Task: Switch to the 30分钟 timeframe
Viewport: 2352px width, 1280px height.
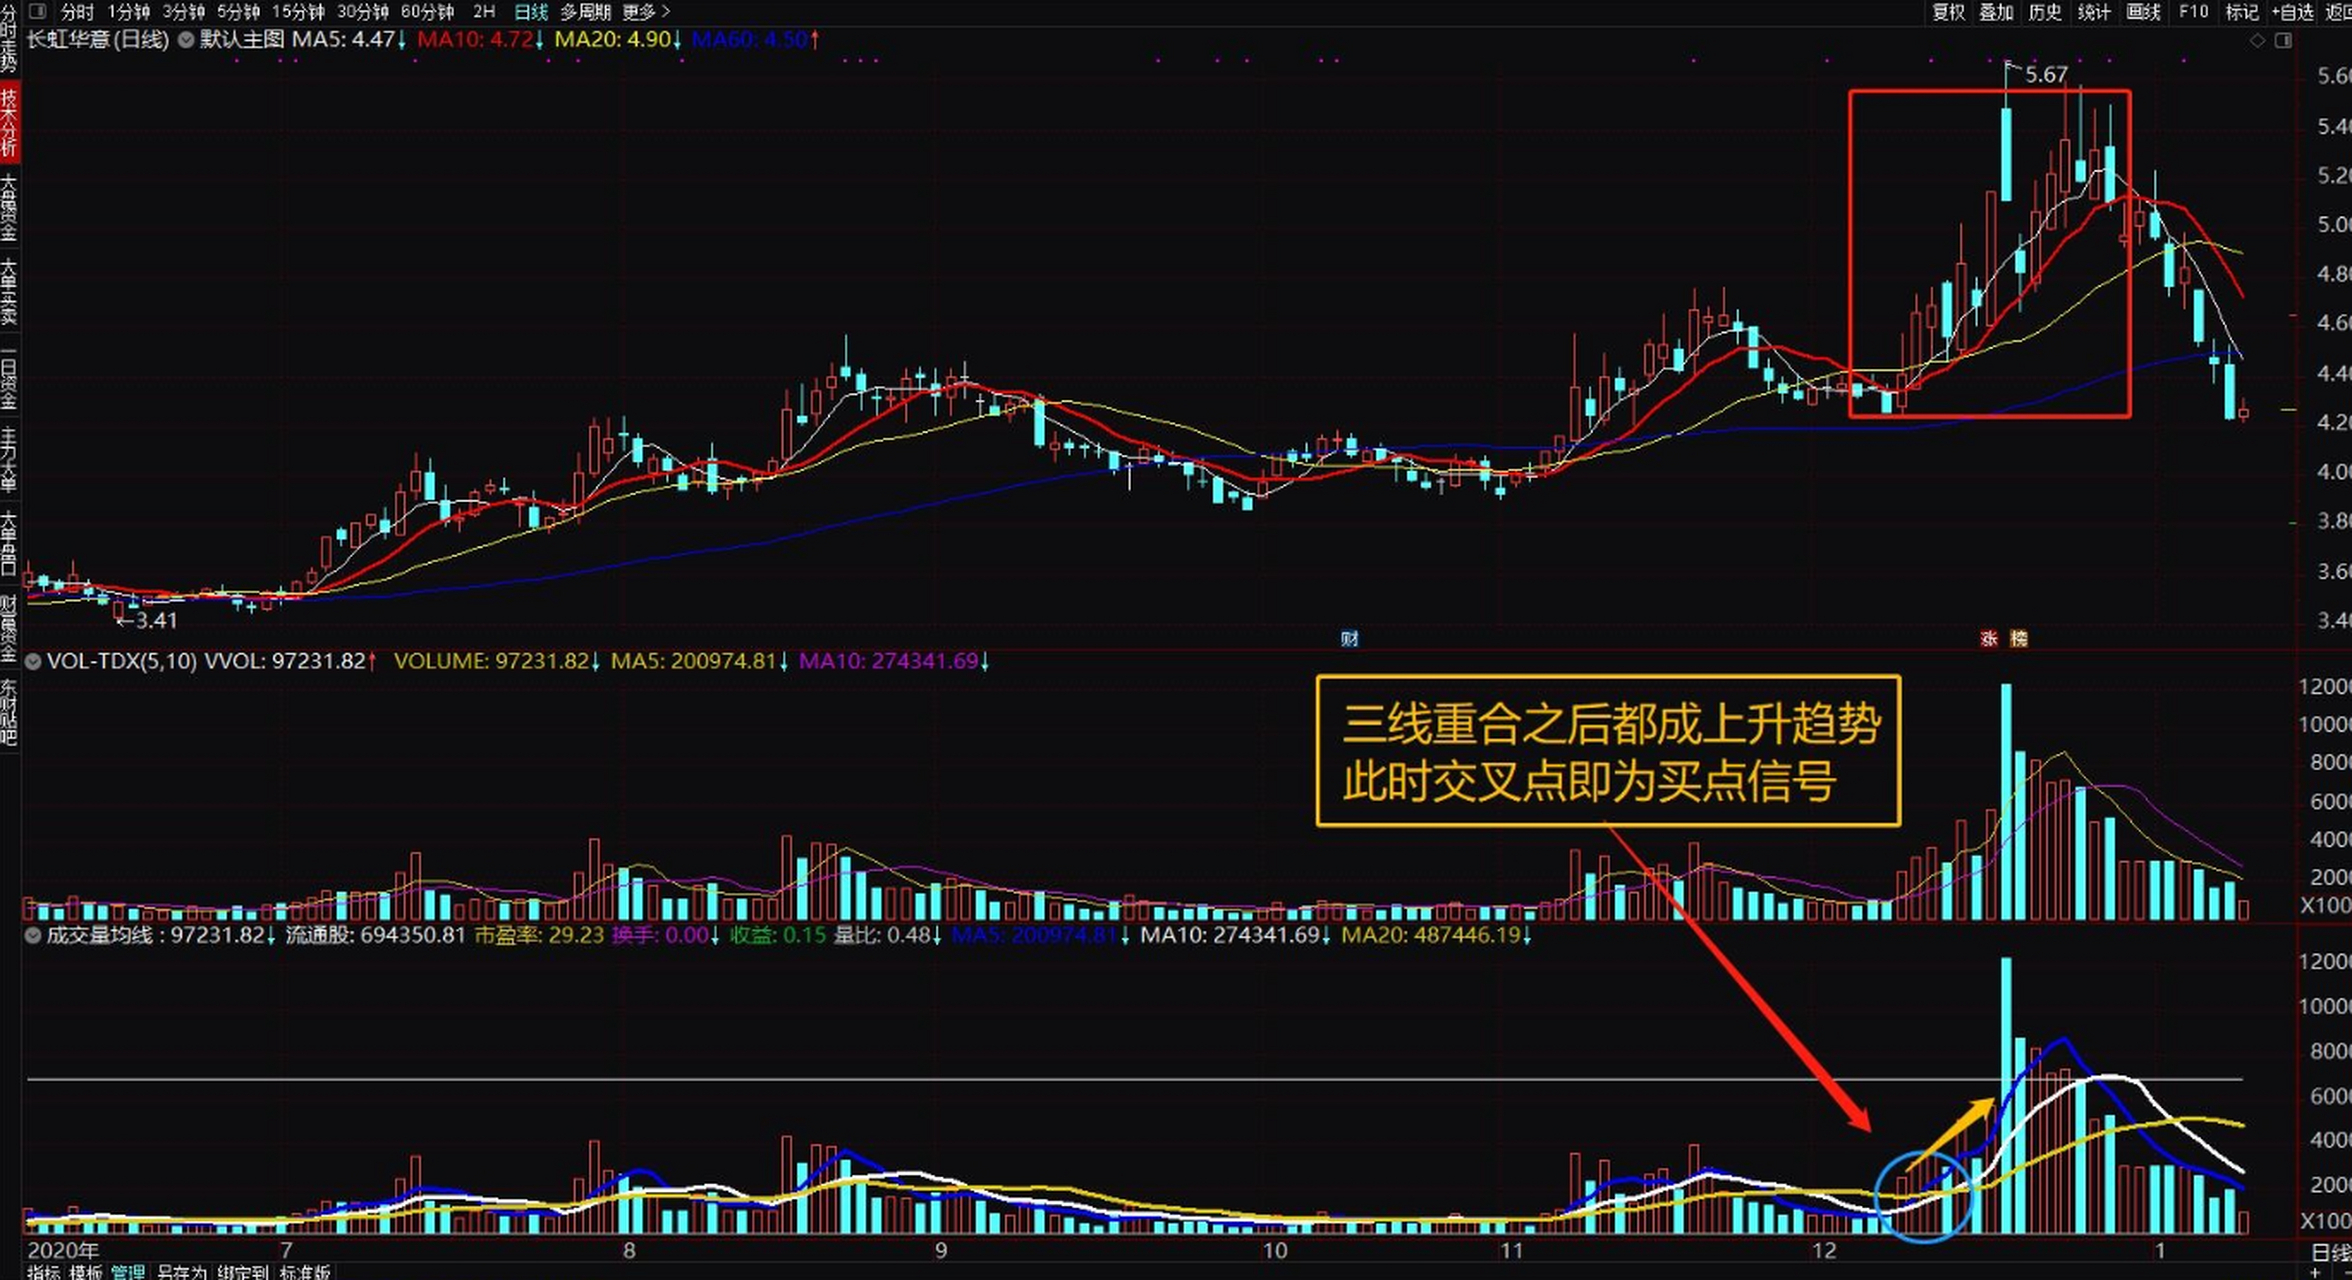Action: [x=363, y=12]
